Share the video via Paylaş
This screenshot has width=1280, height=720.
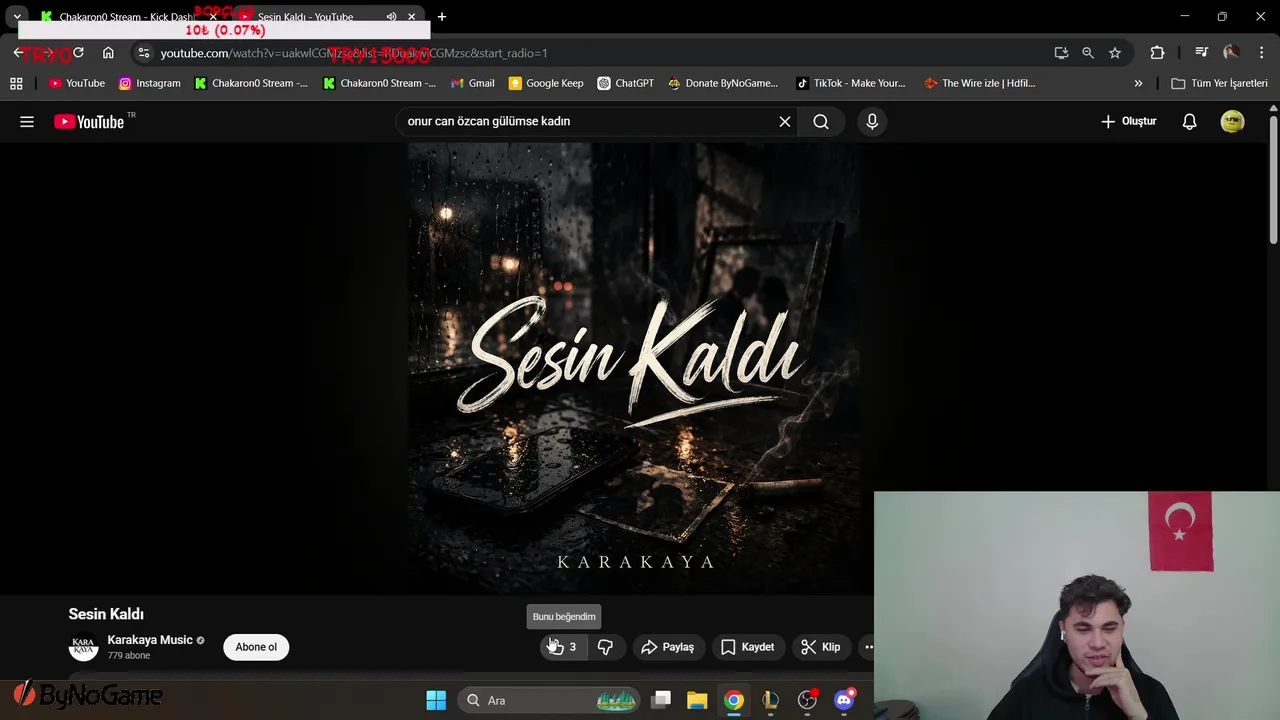click(x=668, y=647)
